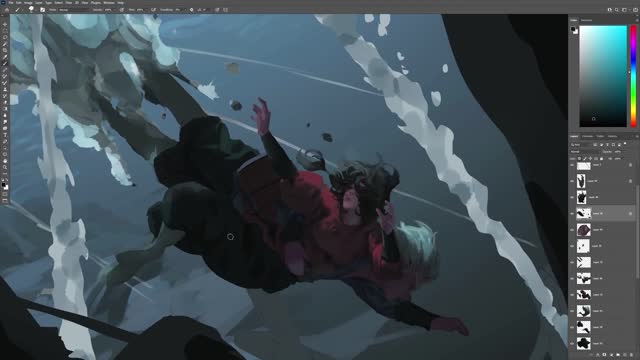The width and height of the screenshot is (640, 360).
Task: Click the vertical hue slider
Action: click(x=633, y=76)
